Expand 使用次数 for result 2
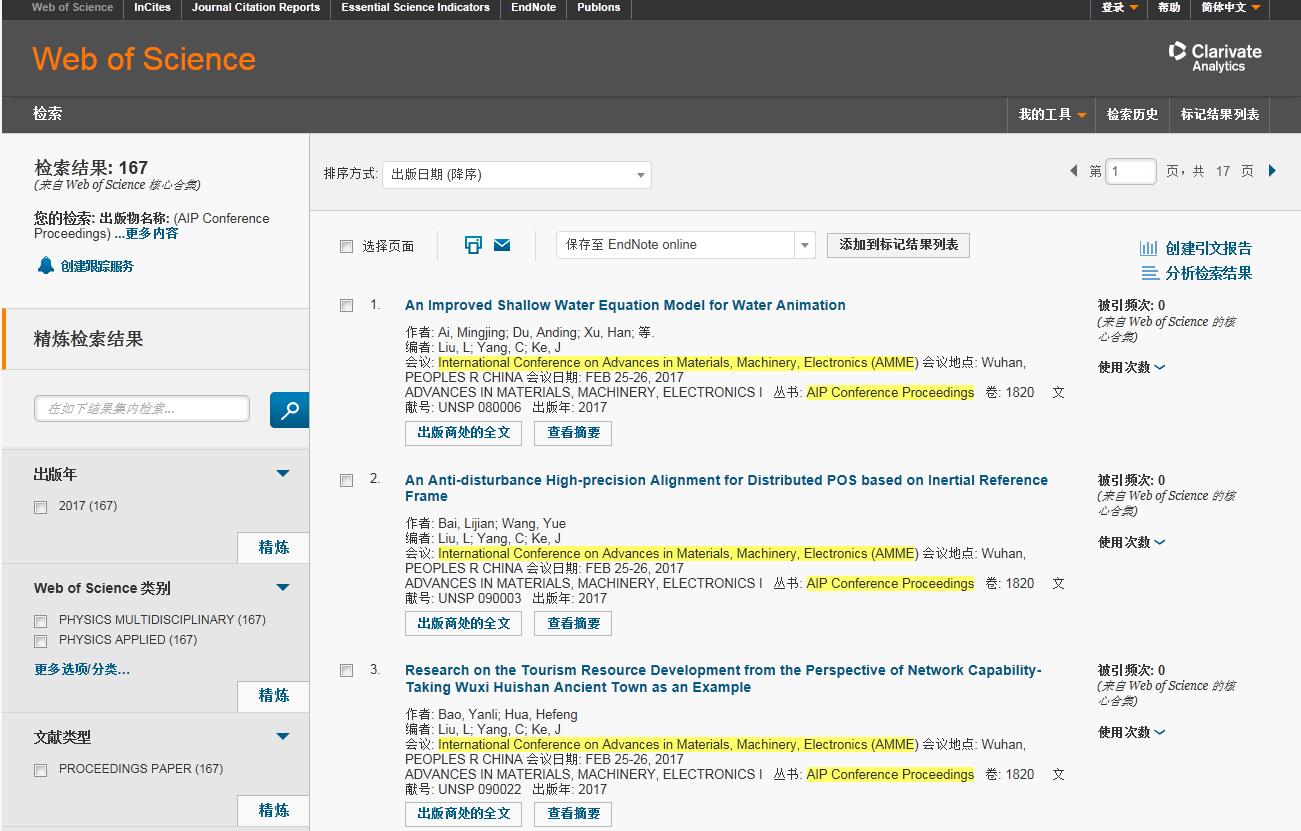 click(x=1131, y=542)
